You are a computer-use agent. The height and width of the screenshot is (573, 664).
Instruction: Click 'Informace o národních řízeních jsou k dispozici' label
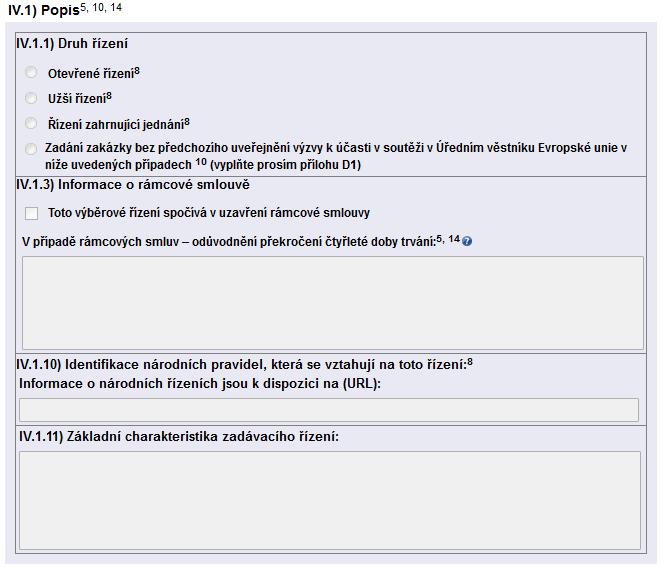click(200, 384)
